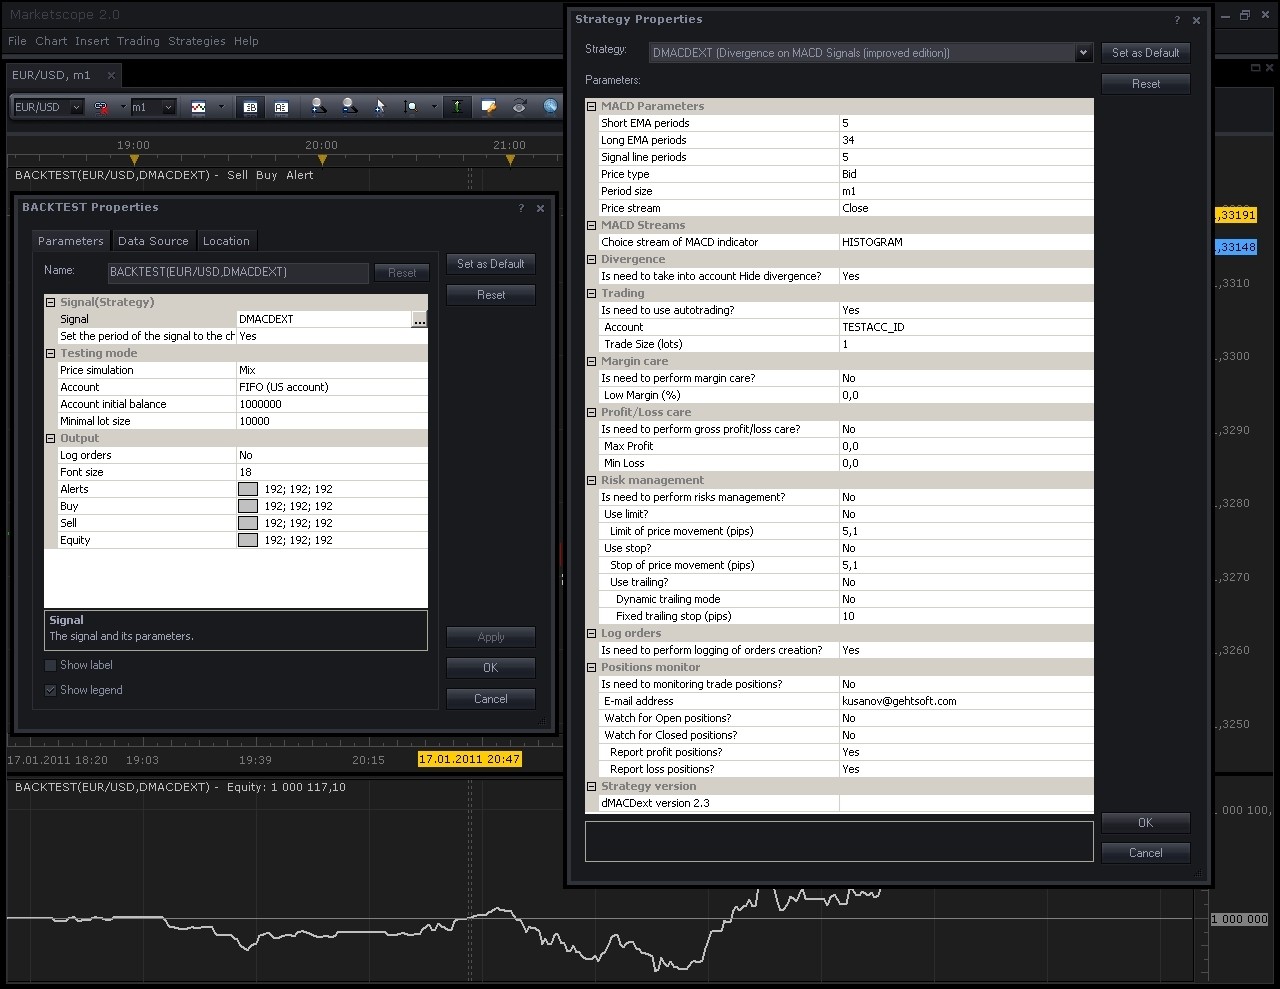
Task: Click Reset in Strategy Properties dialog
Action: (x=1146, y=84)
